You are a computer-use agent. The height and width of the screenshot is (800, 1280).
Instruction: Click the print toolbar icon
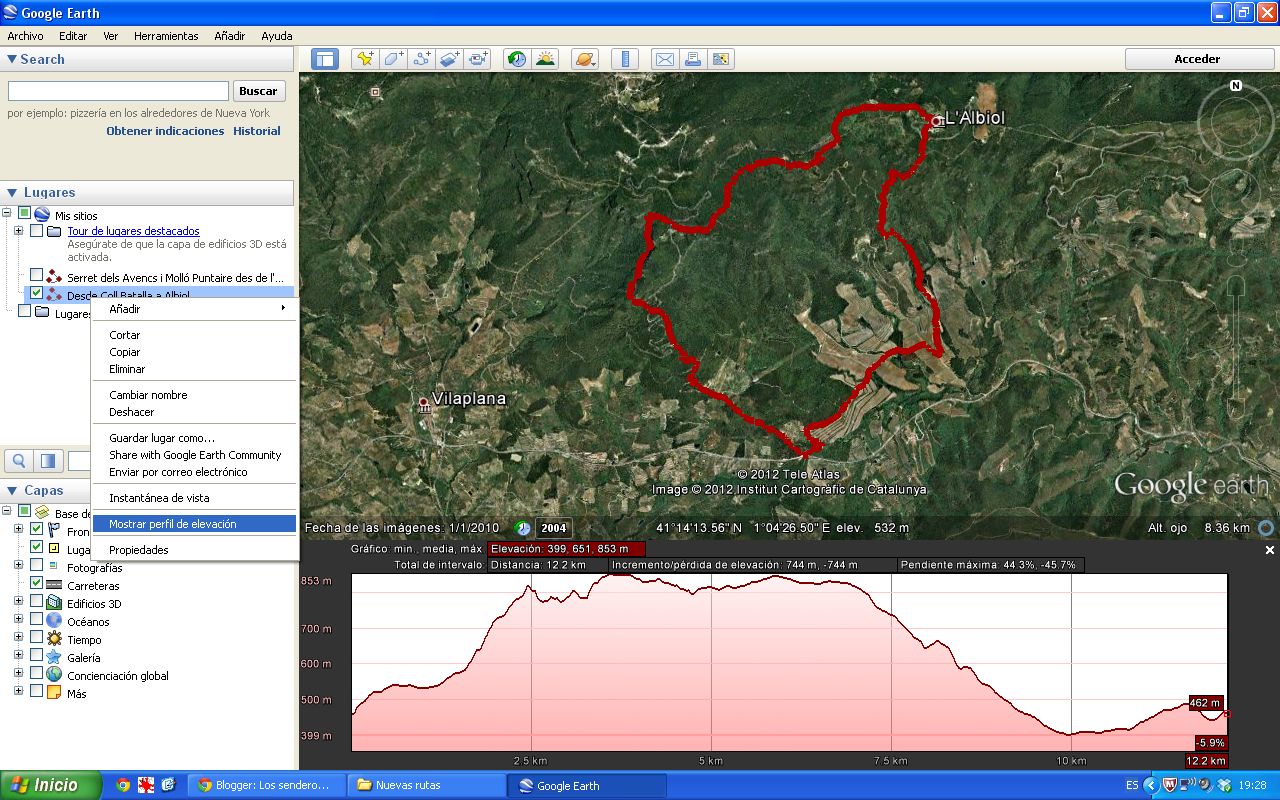[x=692, y=59]
